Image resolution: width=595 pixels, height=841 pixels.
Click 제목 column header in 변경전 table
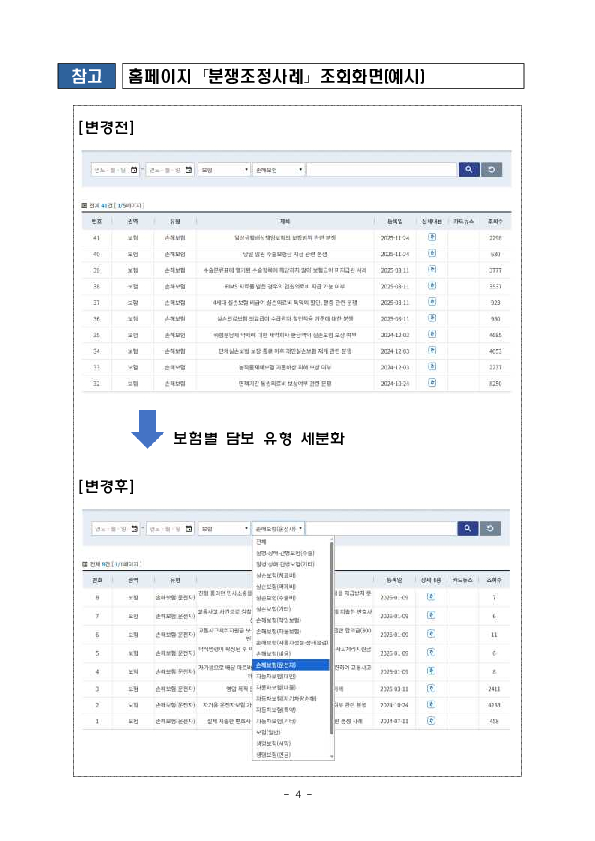pyautogui.click(x=285, y=221)
